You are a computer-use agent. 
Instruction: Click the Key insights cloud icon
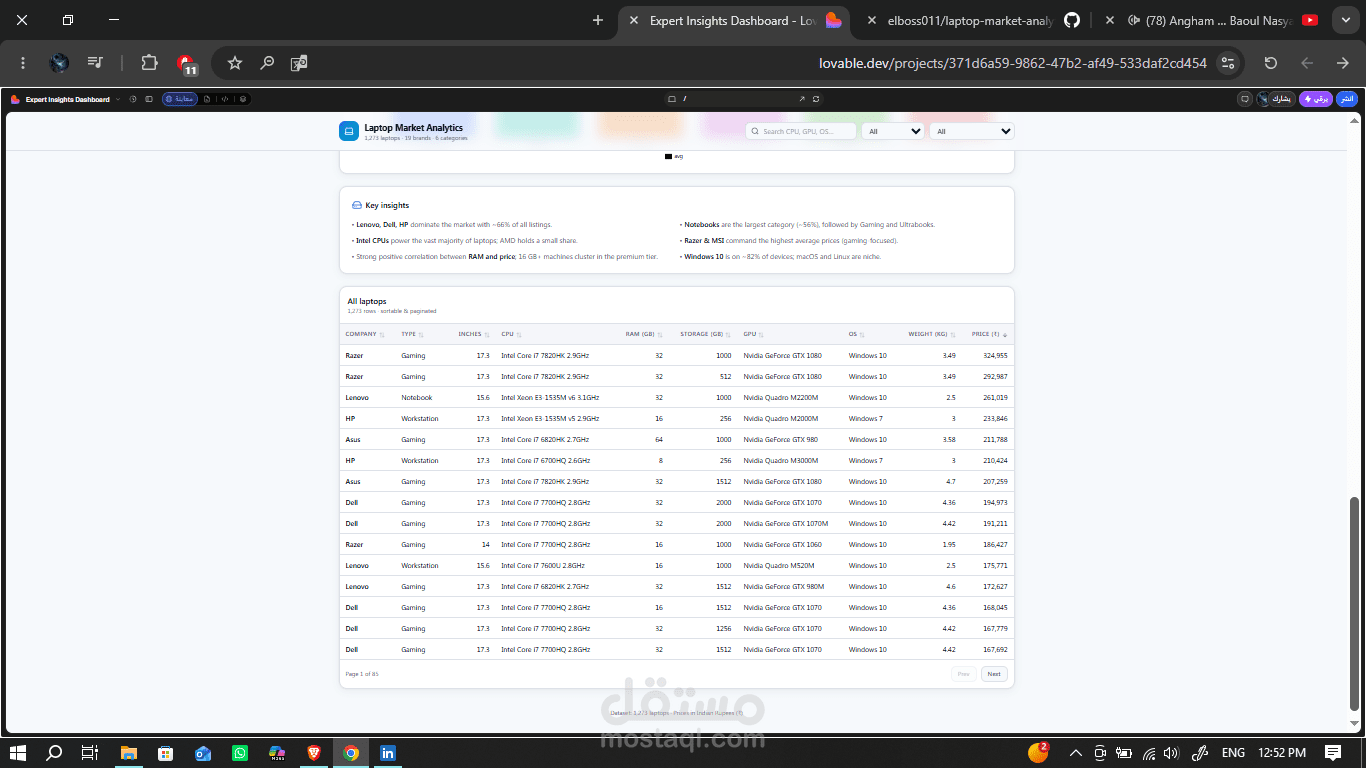(x=357, y=205)
